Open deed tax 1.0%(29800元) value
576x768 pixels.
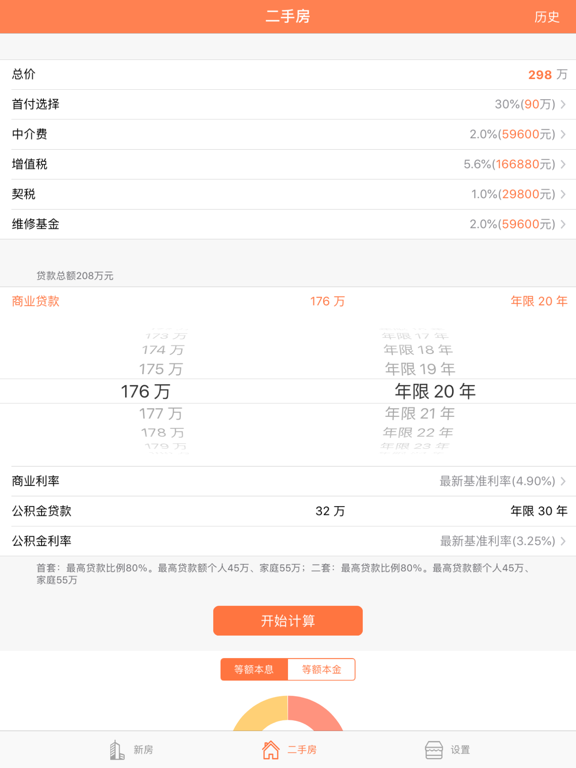tap(513, 194)
